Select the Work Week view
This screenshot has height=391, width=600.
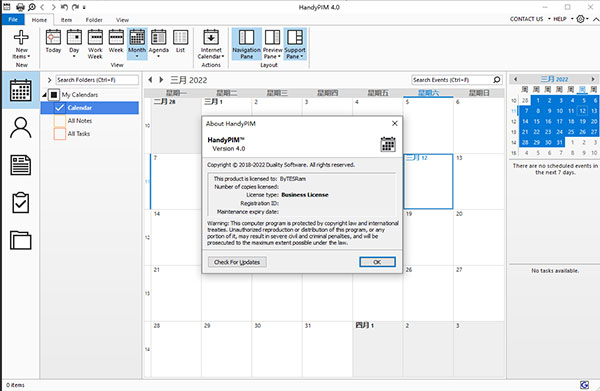click(x=95, y=44)
